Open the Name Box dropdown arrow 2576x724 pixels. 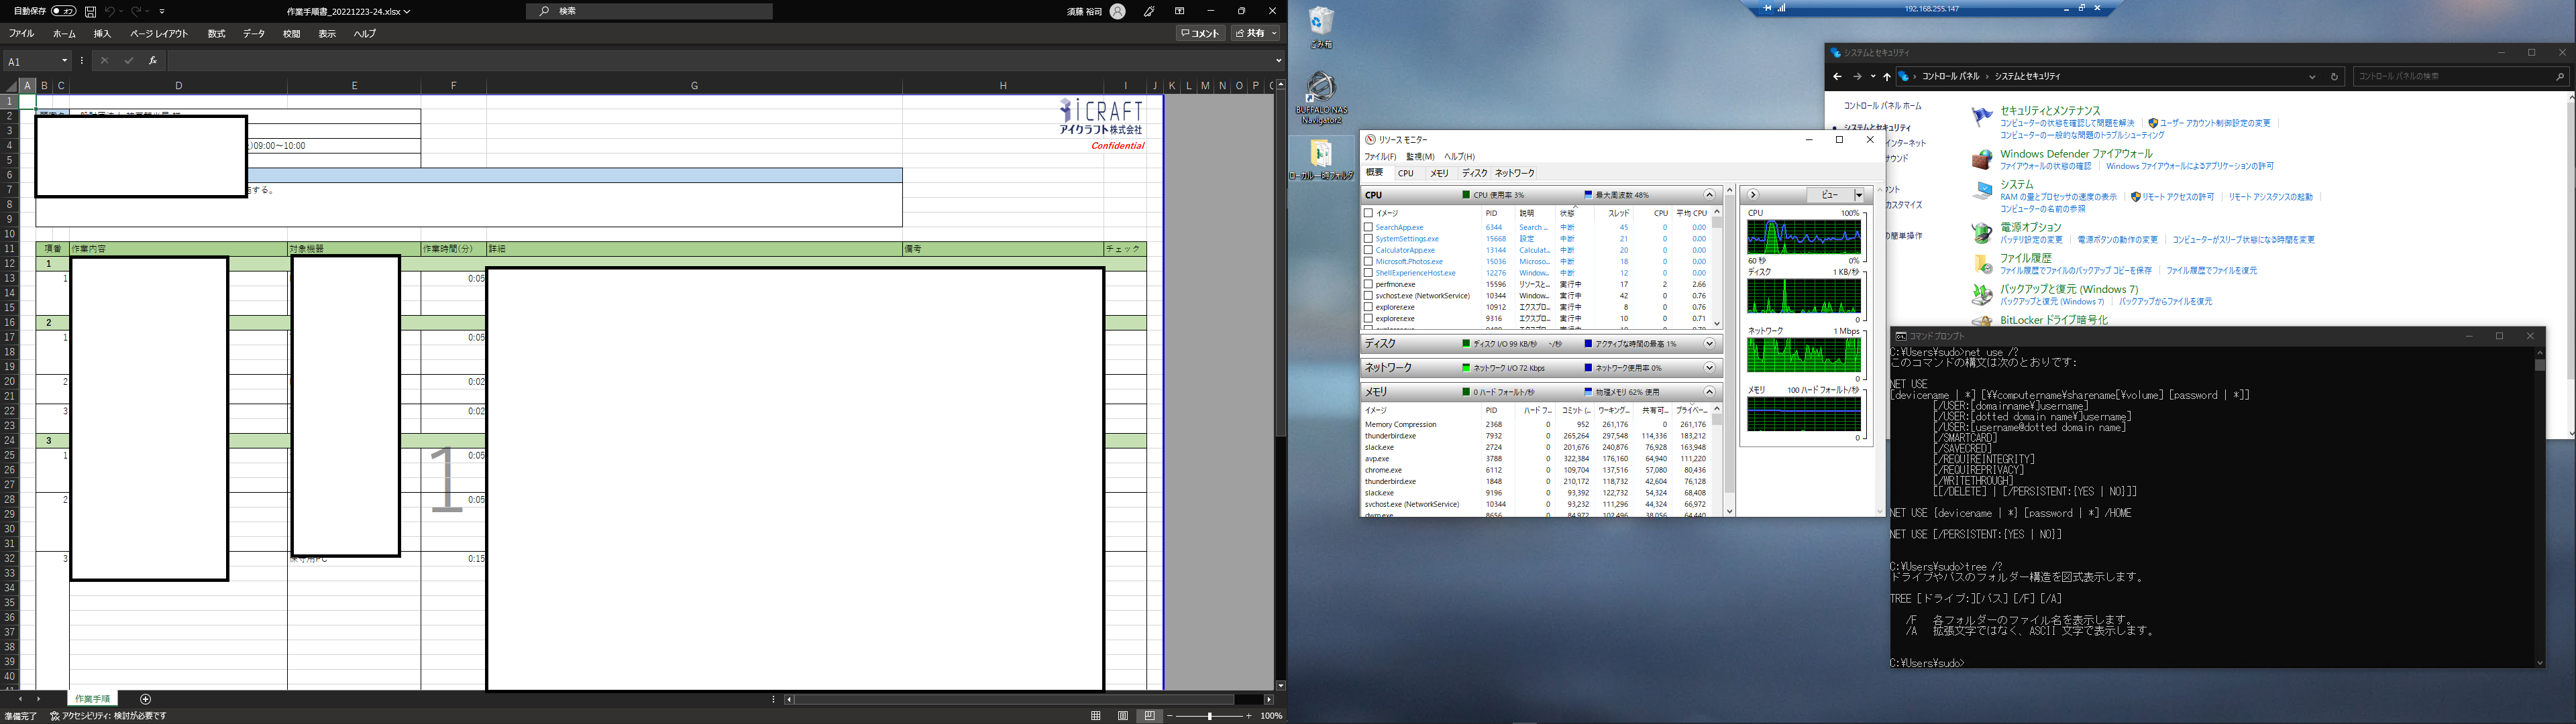click(65, 61)
